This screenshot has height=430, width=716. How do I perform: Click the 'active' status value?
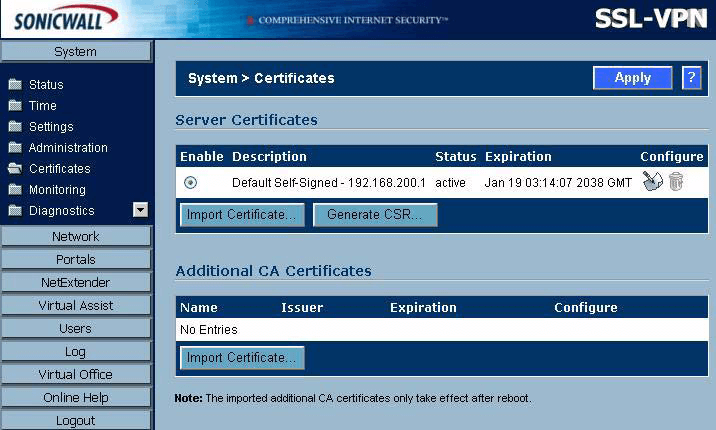pyautogui.click(x=450, y=183)
